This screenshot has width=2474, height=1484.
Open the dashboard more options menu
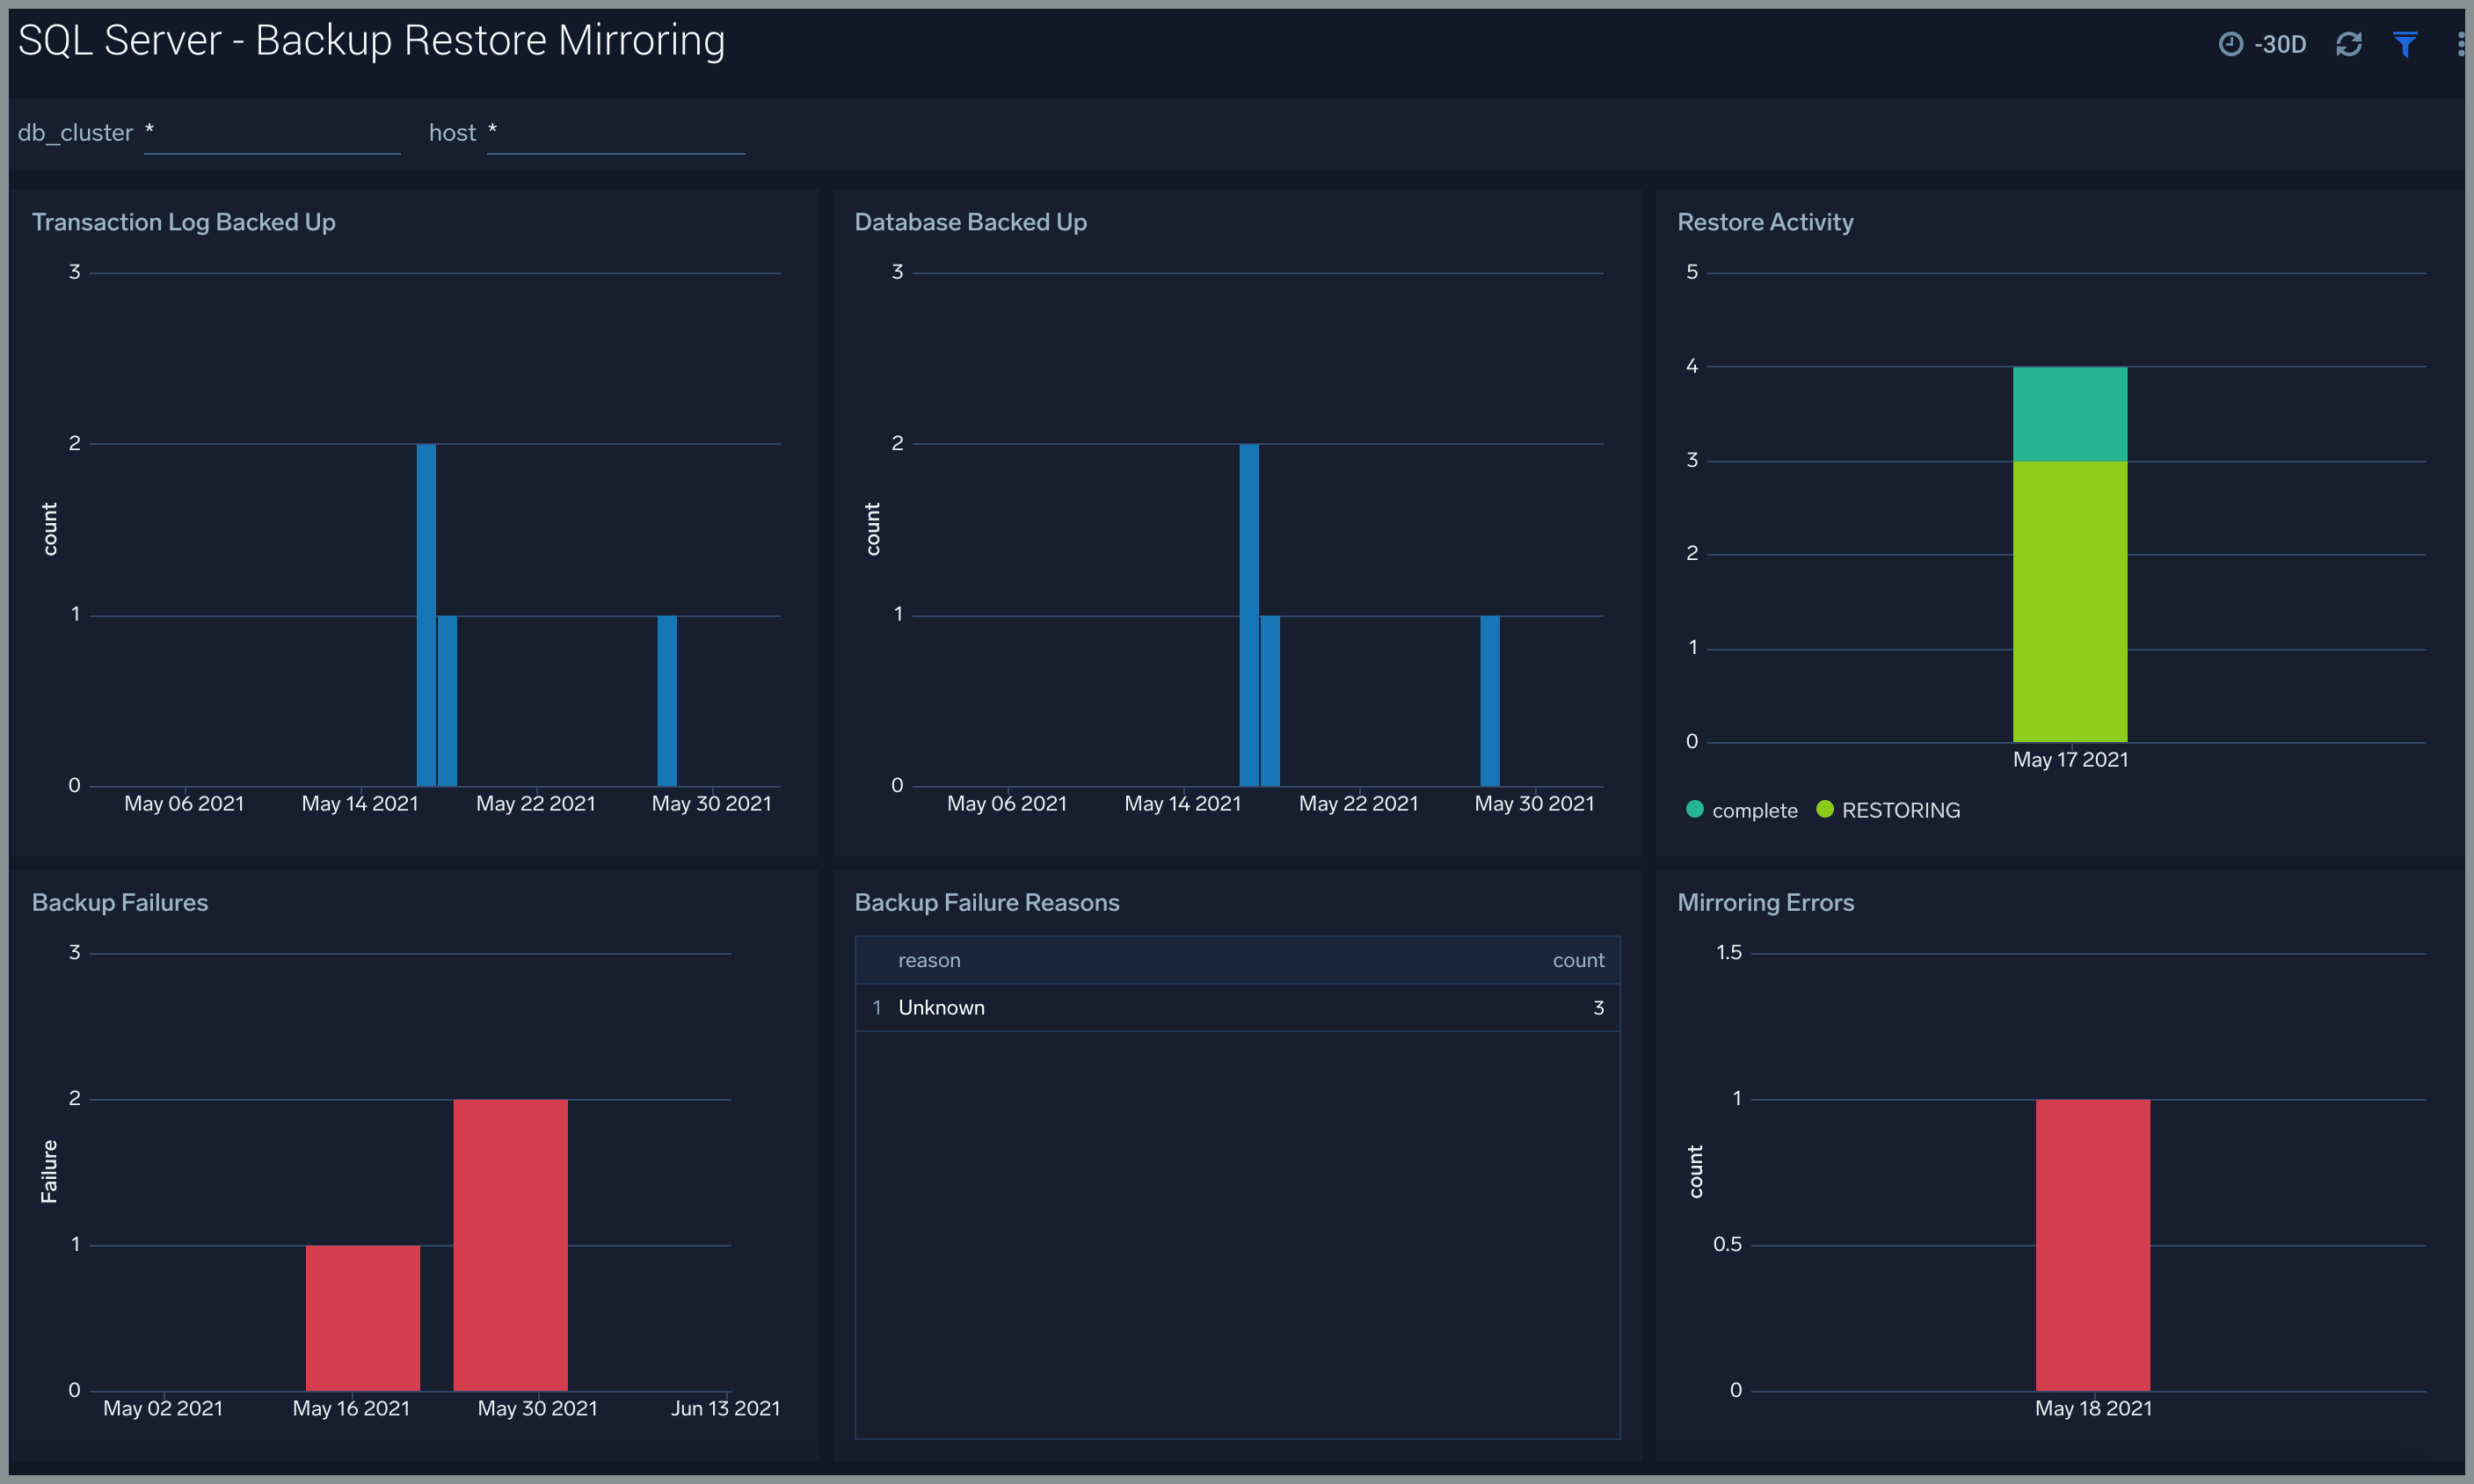[x=2460, y=44]
